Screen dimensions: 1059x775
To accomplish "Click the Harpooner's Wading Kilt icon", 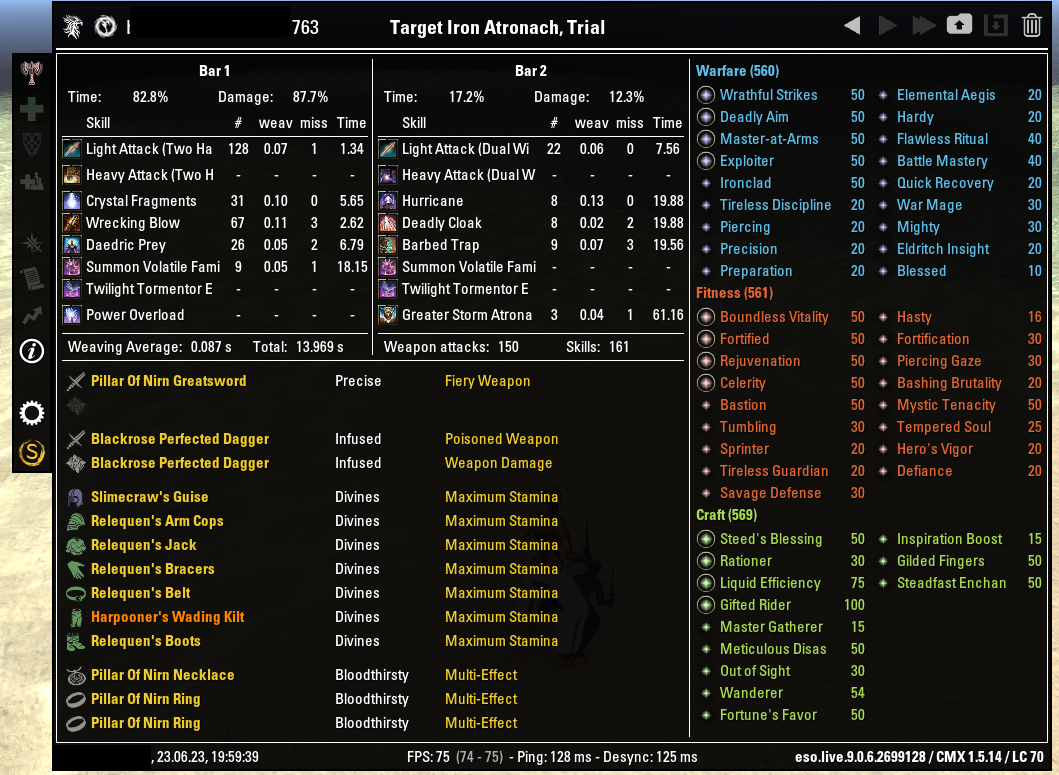I will (x=76, y=617).
